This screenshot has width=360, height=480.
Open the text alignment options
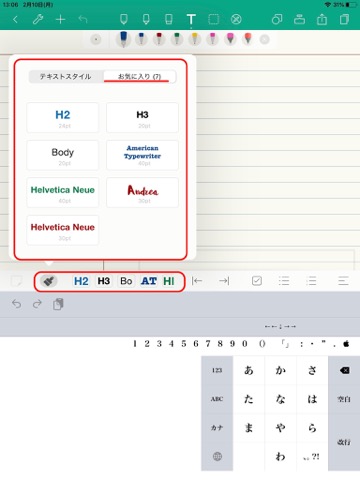[343, 281]
